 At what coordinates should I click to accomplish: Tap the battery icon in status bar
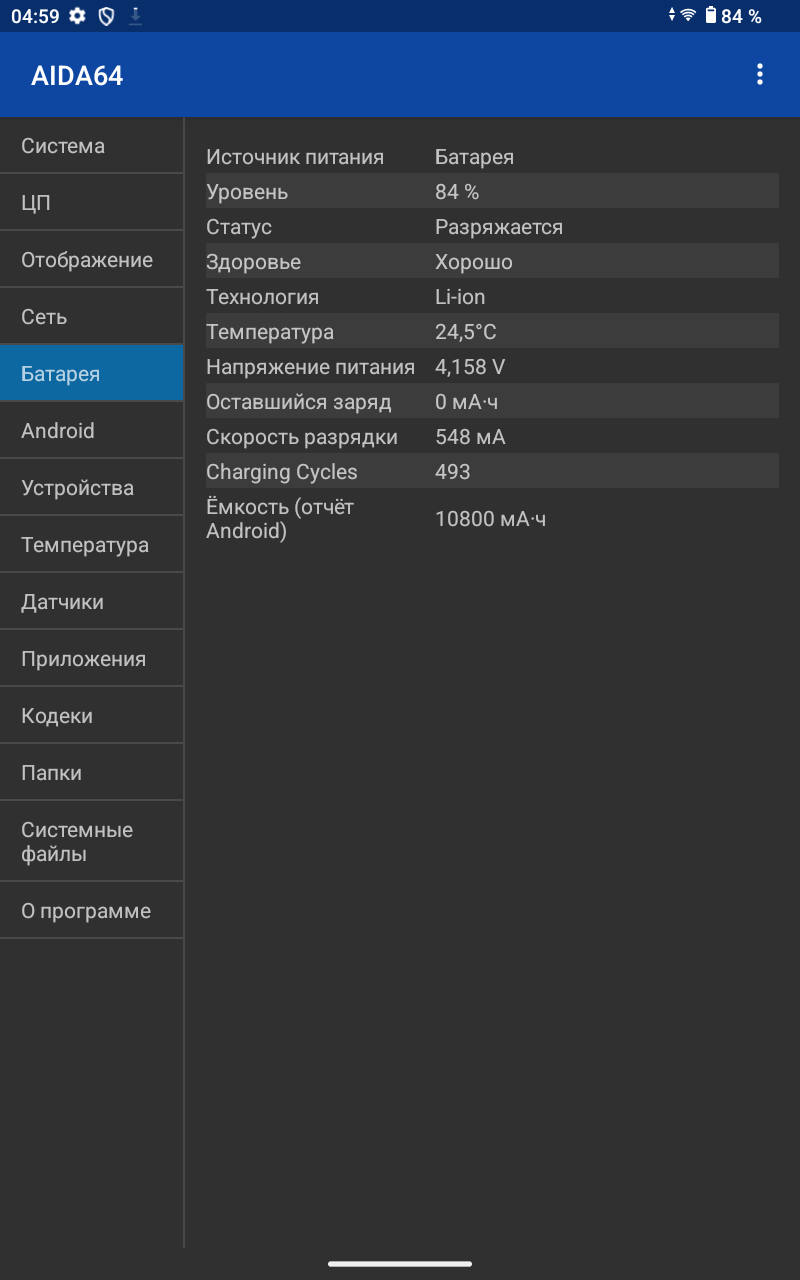coord(711,15)
